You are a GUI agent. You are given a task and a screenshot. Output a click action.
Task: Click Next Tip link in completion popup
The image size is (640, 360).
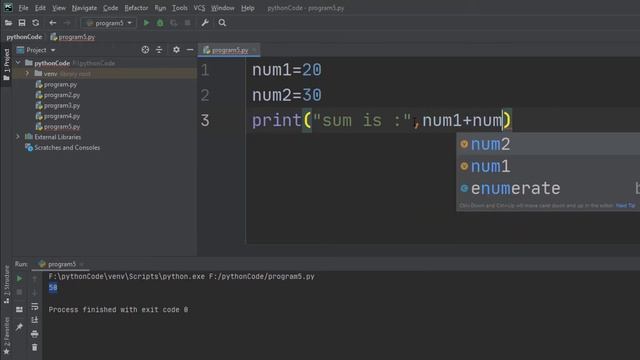tap(625, 205)
